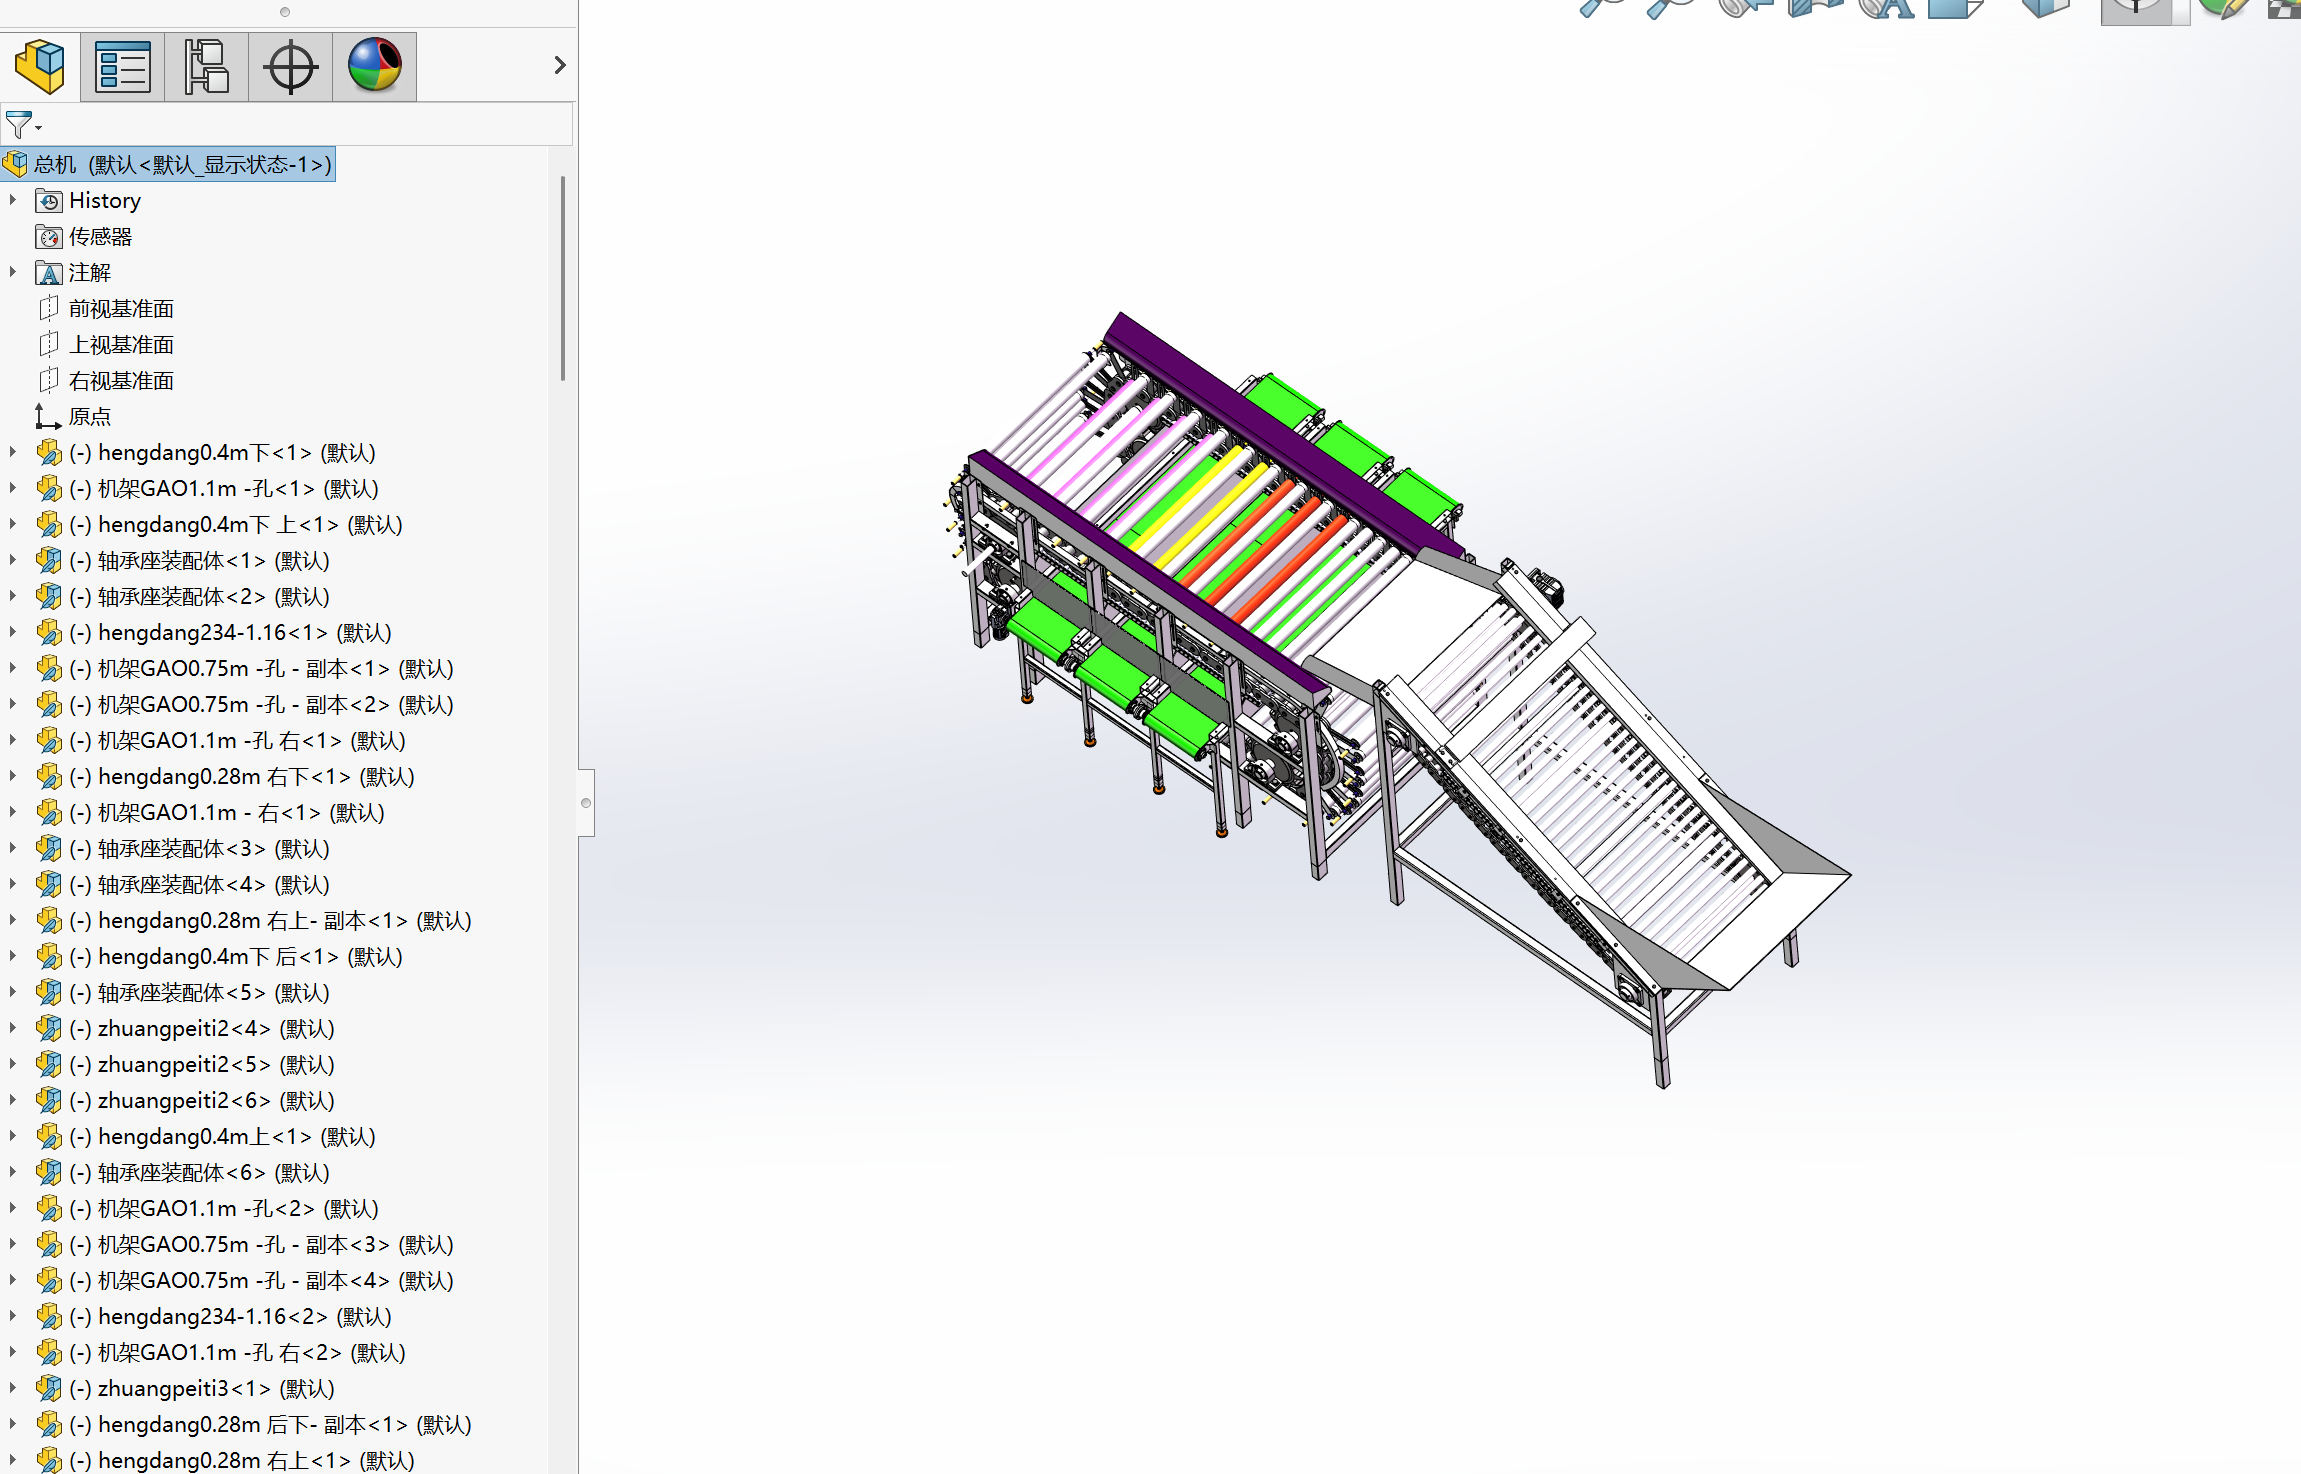The height and width of the screenshot is (1474, 2301).
Task: Click the 轴承座装配体<1> assembly icon
Action: click(x=49, y=561)
